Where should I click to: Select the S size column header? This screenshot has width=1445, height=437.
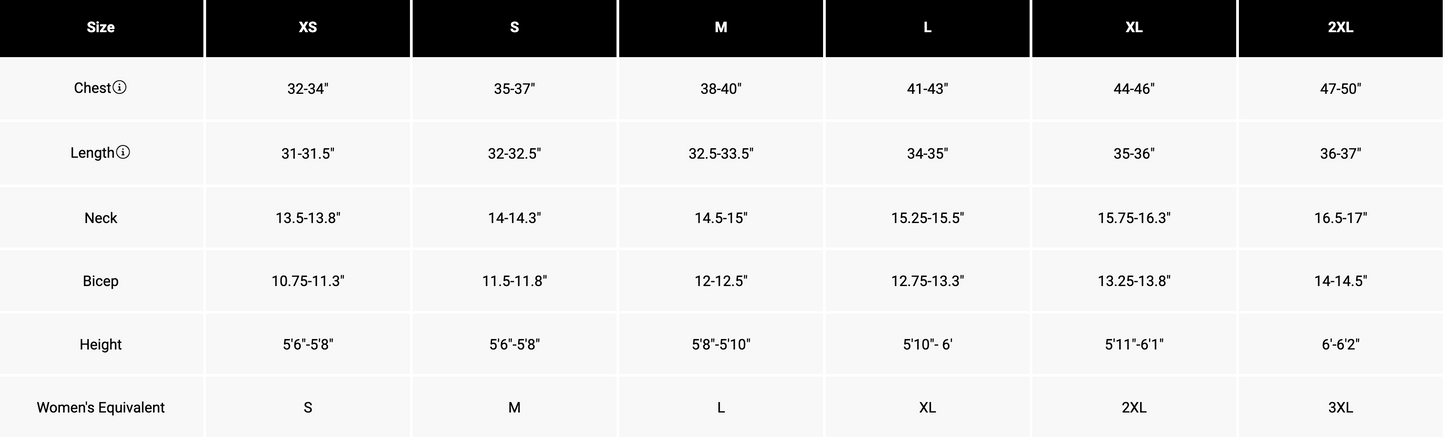pyautogui.click(x=514, y=28)
